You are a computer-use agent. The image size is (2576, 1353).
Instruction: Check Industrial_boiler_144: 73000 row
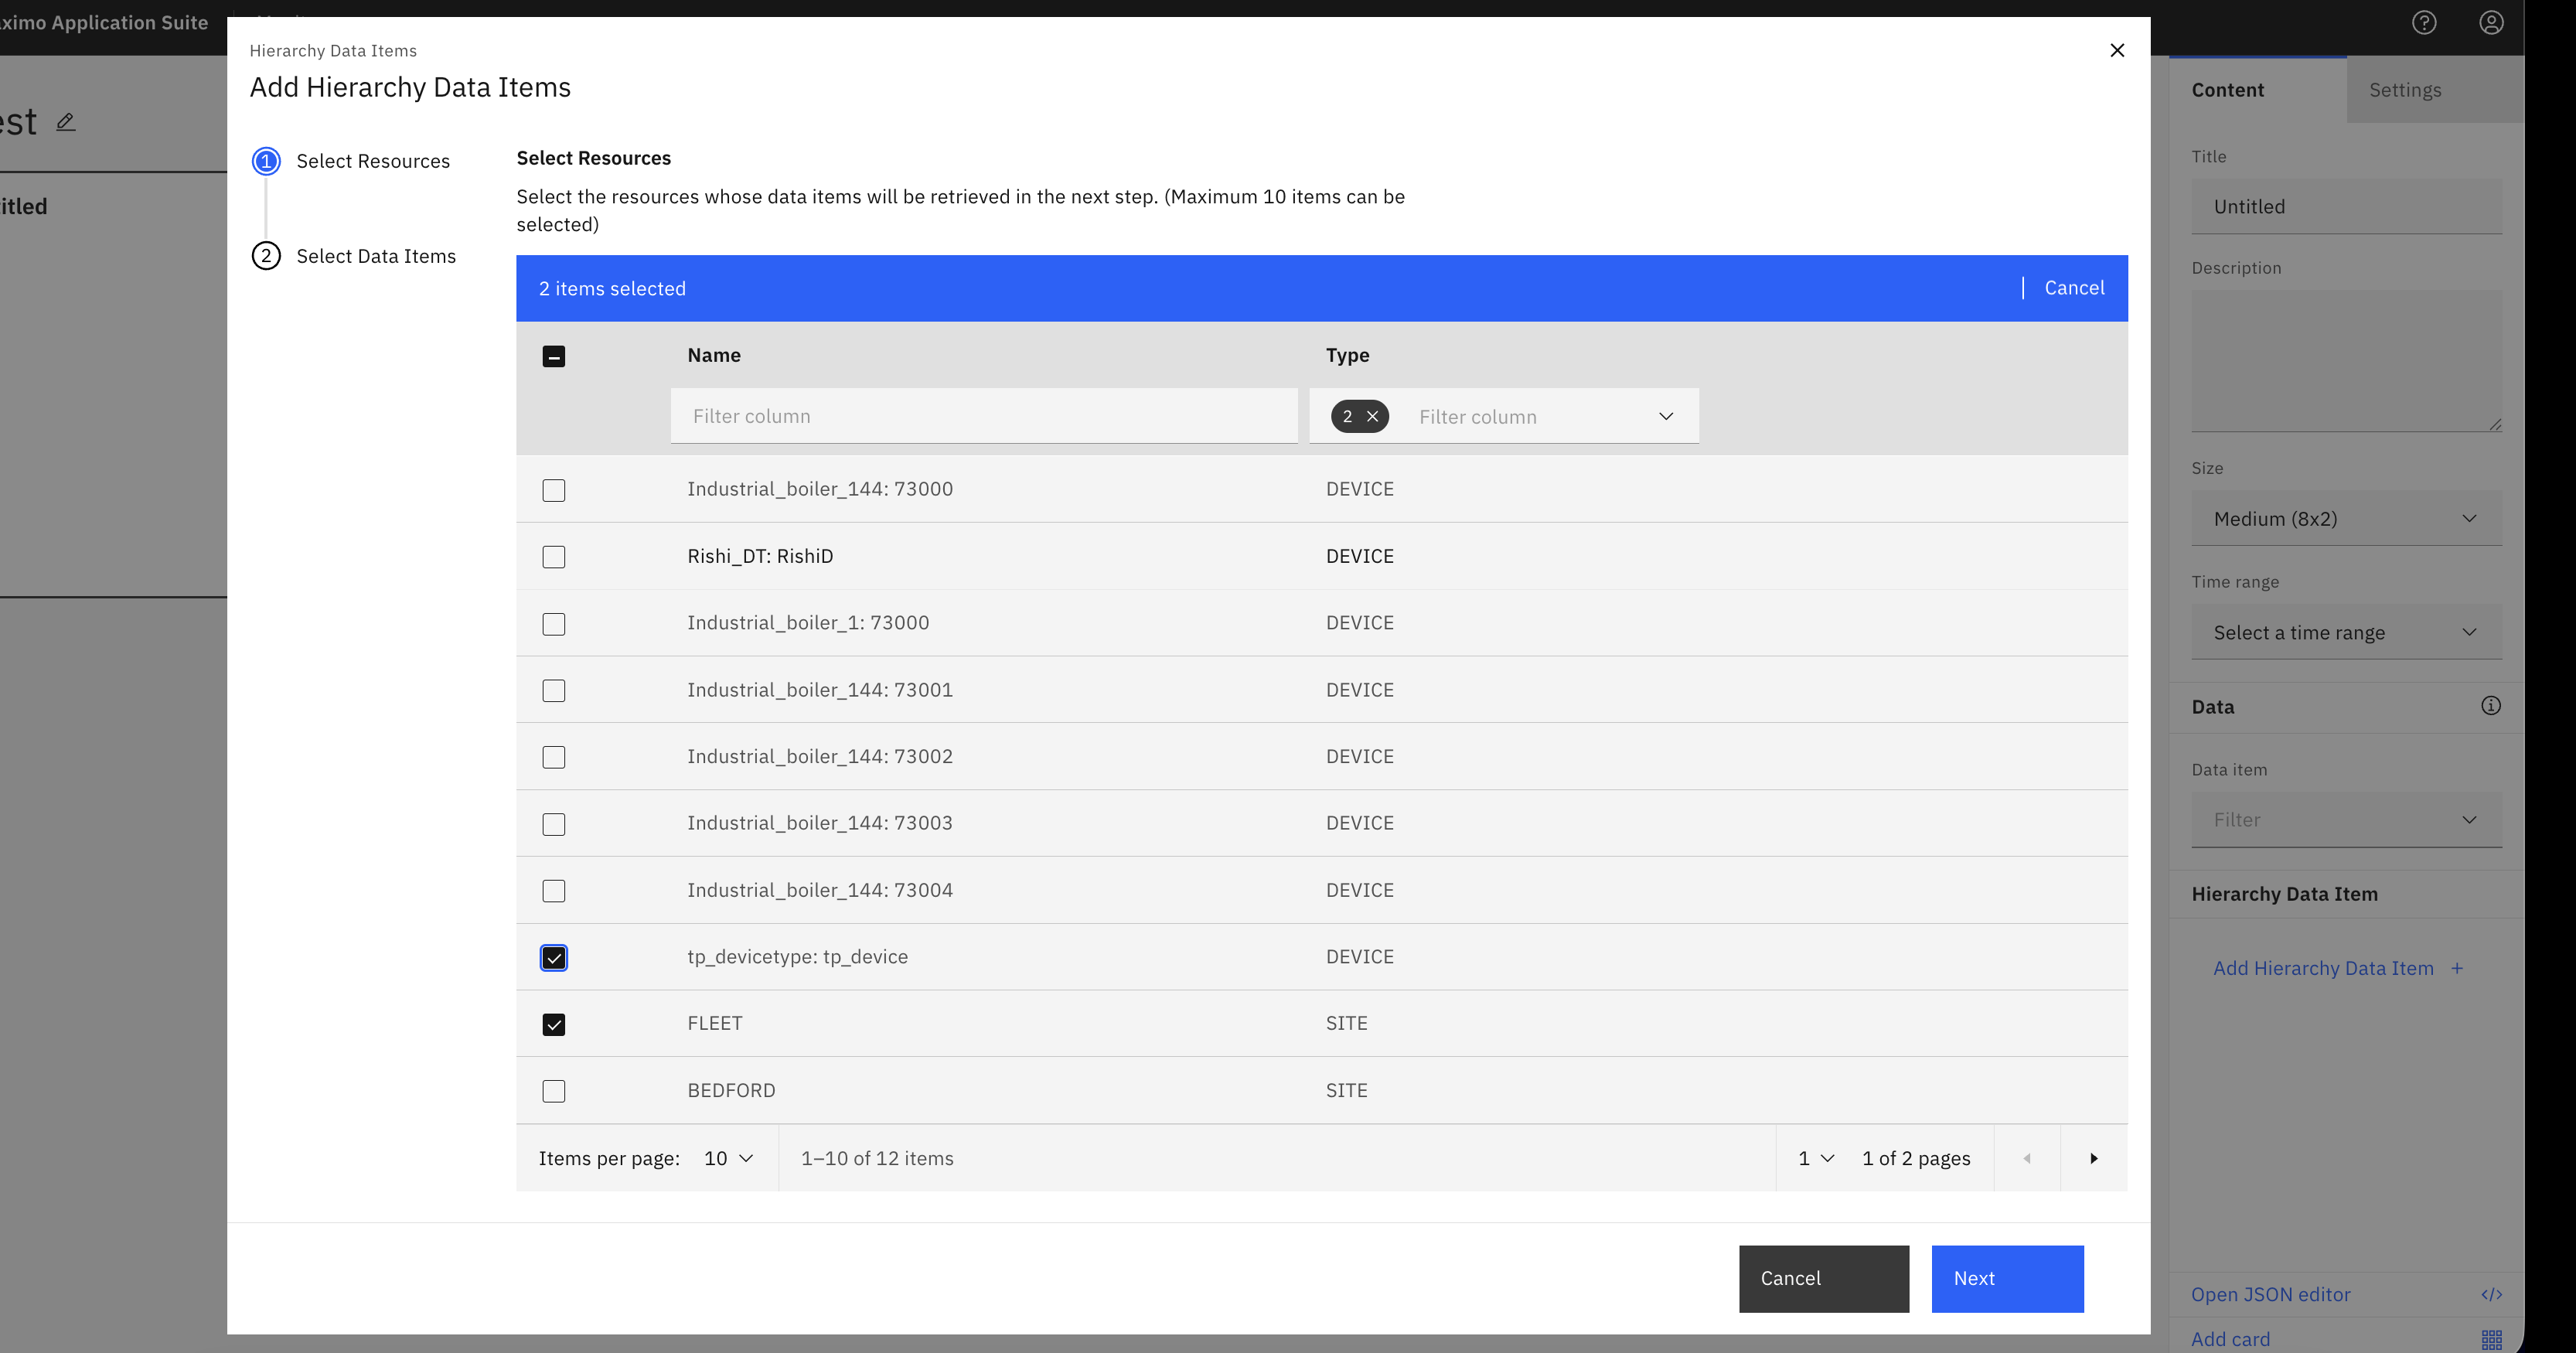554,490
